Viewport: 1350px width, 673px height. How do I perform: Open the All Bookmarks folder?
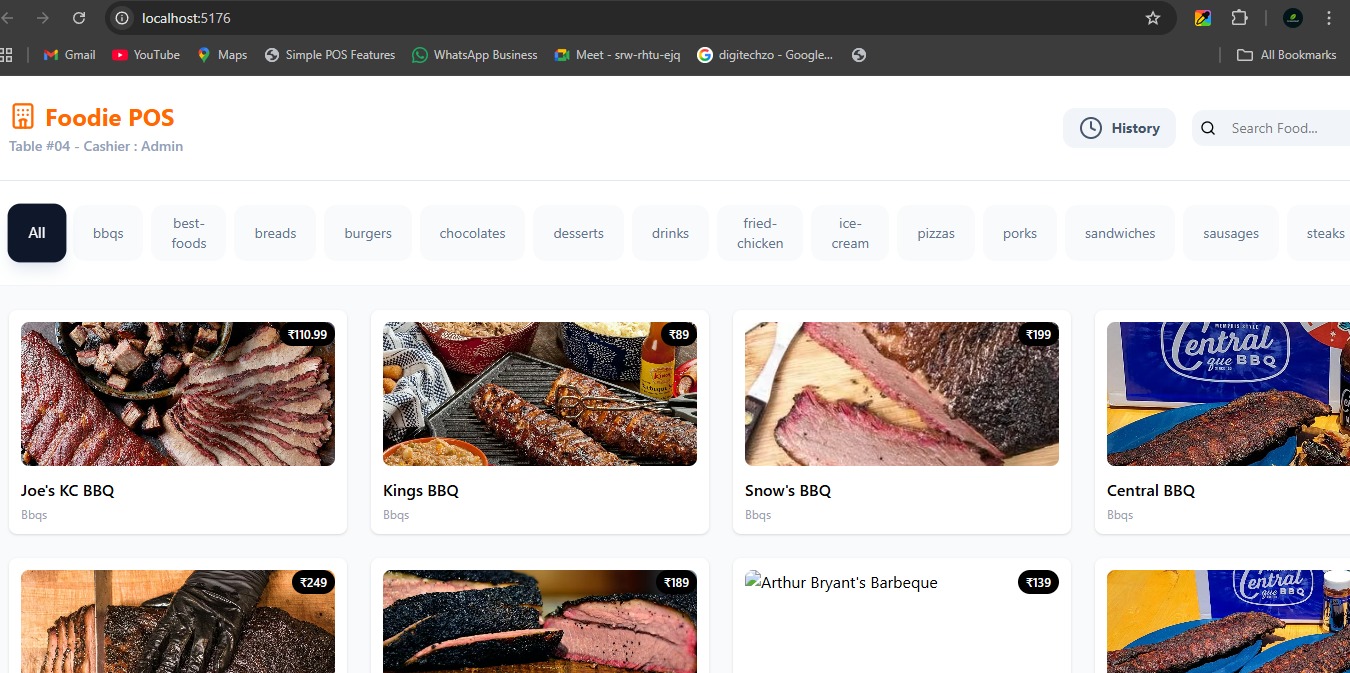point(1287,55)
